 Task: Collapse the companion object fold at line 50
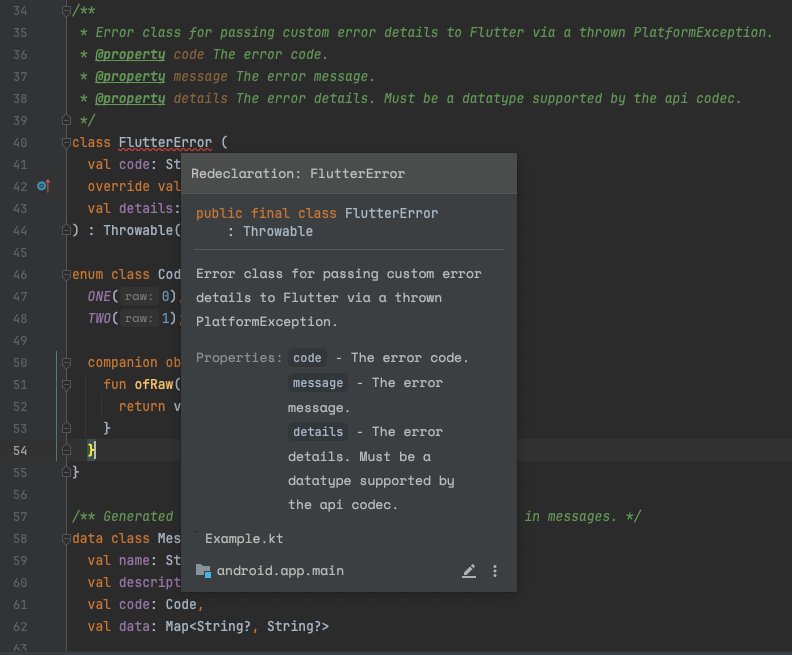click(66, 362)
